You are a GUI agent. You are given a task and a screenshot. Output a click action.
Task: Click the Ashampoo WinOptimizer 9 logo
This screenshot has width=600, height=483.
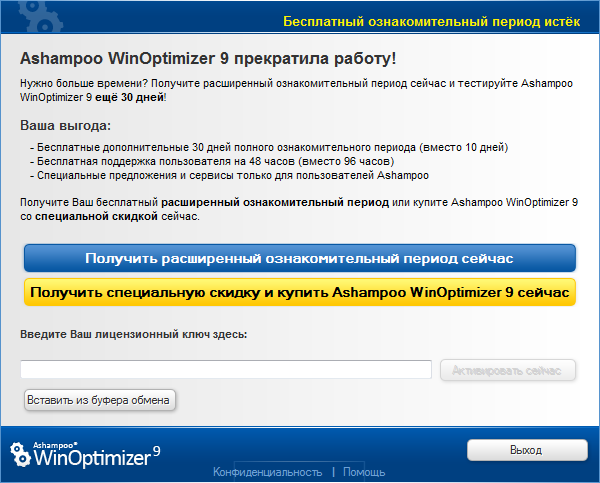tap(85, 452)
